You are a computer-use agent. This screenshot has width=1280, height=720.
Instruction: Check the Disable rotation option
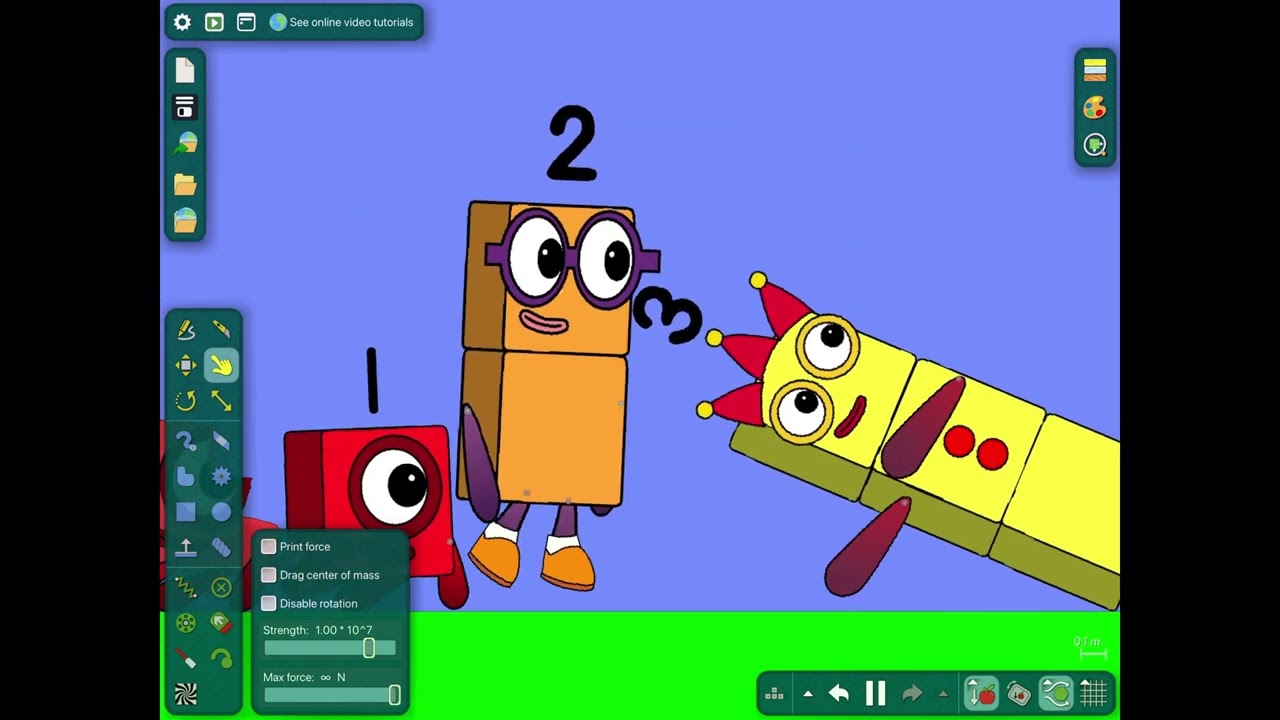pyautogui.click(x=268, y=604)
